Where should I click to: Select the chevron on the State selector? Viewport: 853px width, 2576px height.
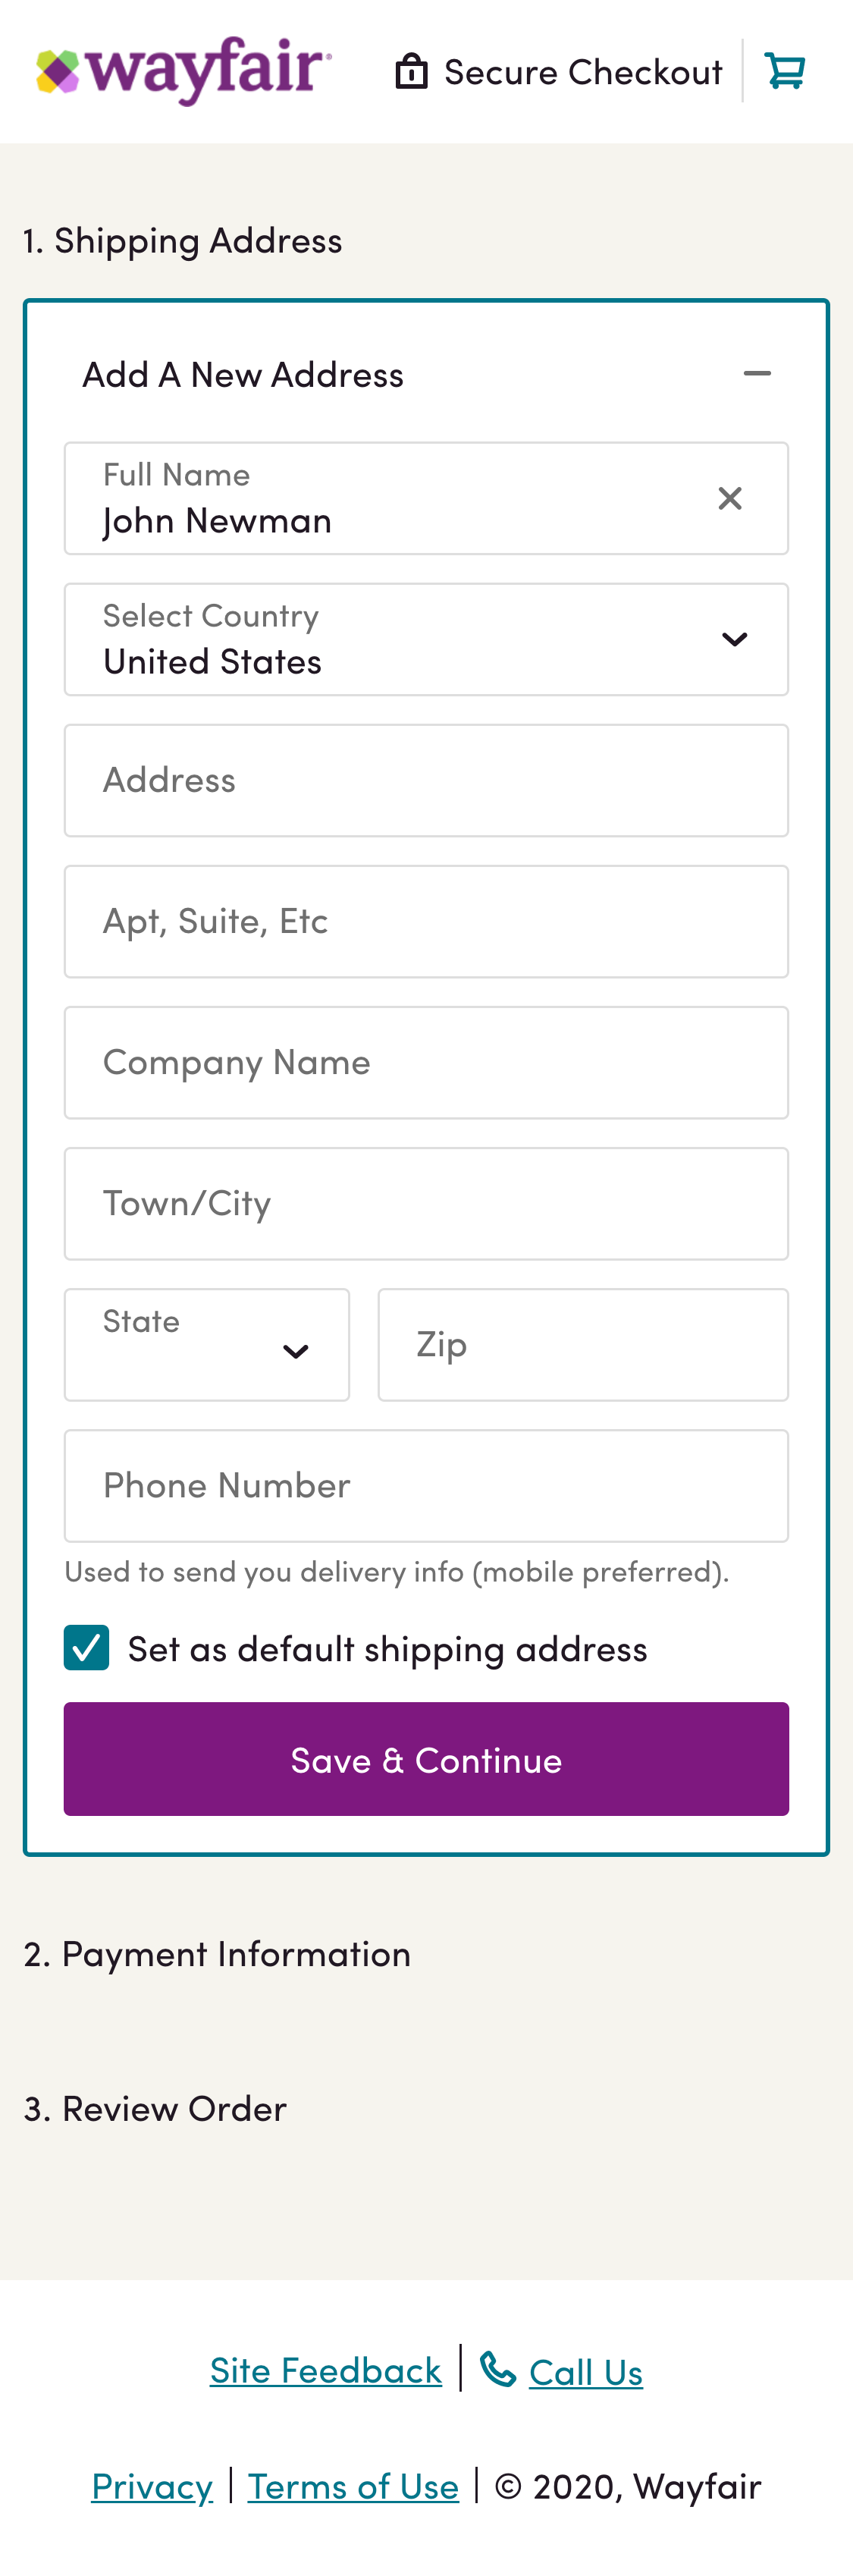tap(296, 1350)
